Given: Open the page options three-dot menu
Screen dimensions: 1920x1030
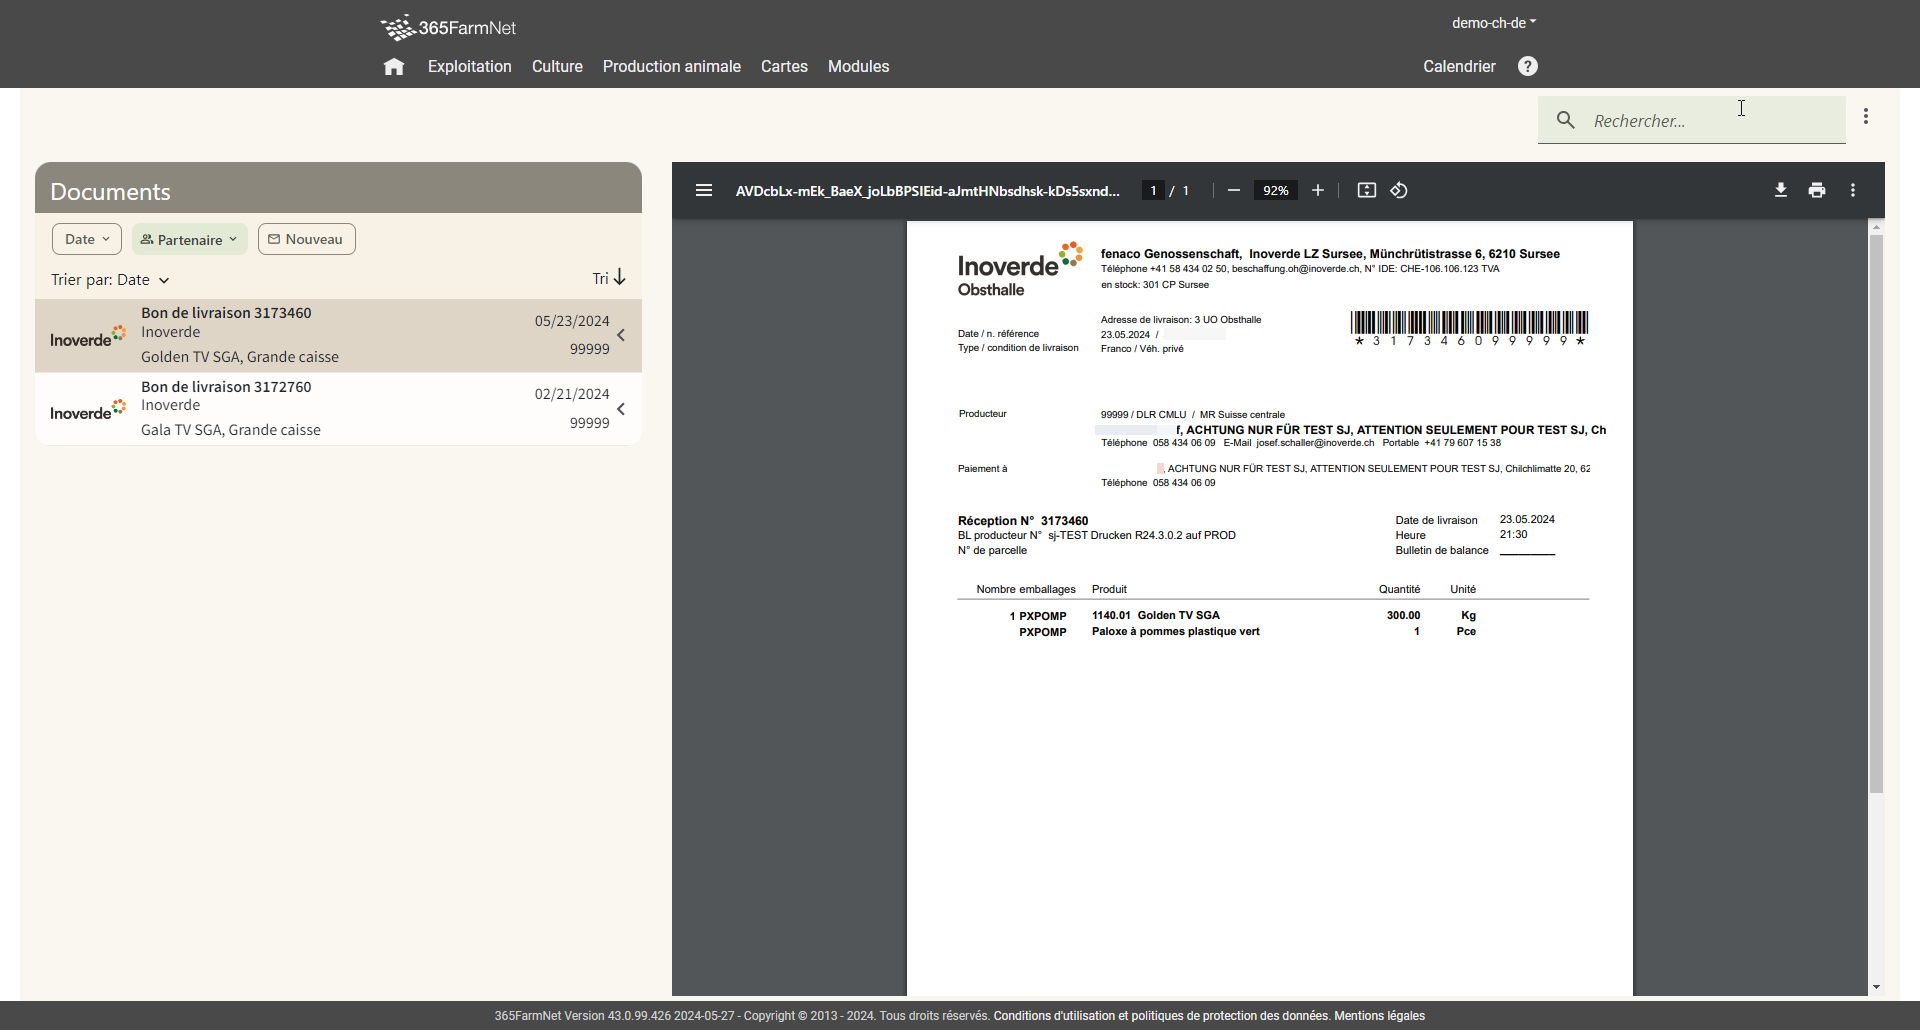Looking at the screenshot, I should point(1866,117).
